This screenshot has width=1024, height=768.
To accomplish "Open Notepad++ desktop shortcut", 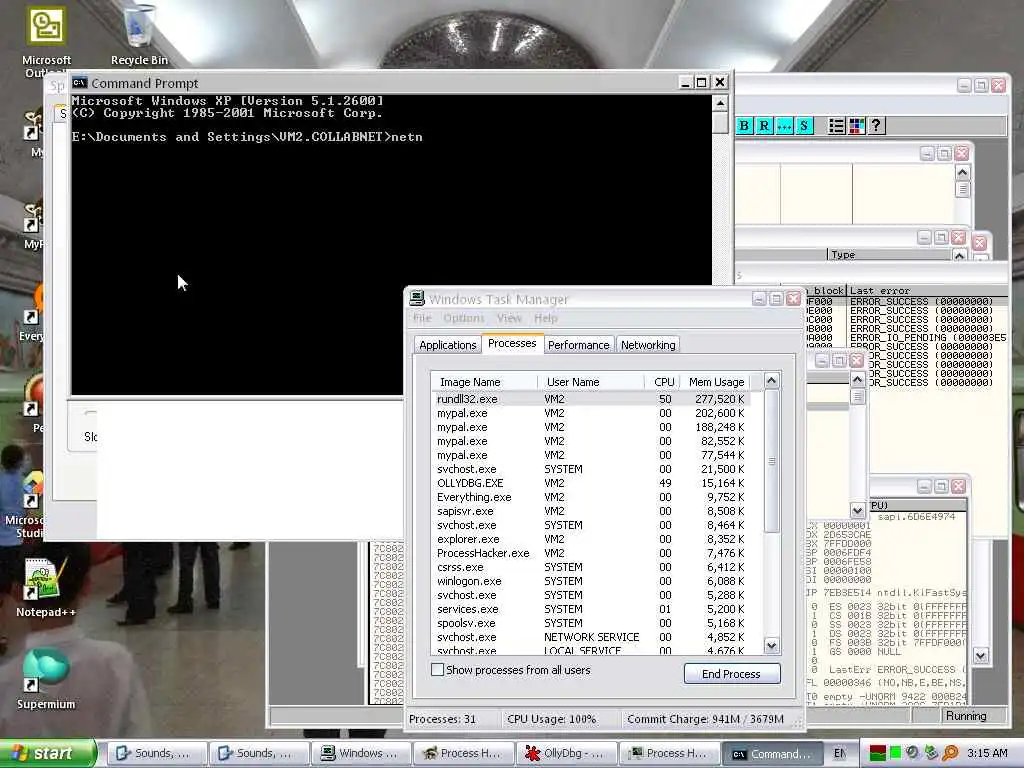I will pyautogui.click(x=45, y=588).
